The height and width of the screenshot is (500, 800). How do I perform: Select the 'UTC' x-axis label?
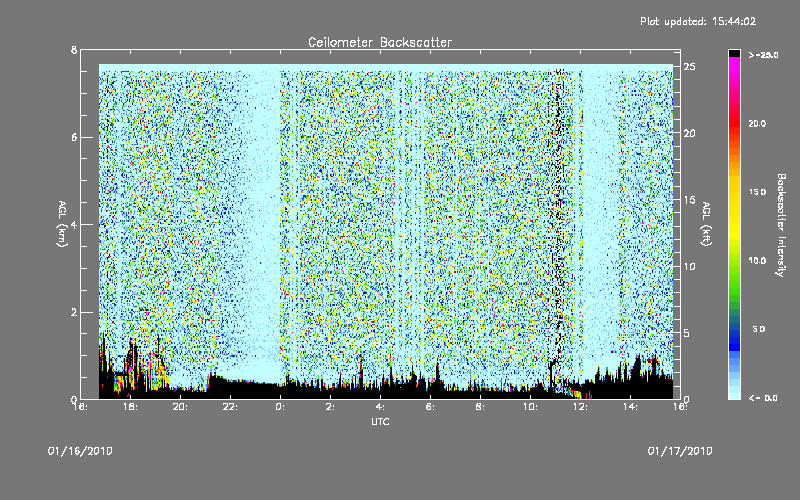tap(380, 421)
